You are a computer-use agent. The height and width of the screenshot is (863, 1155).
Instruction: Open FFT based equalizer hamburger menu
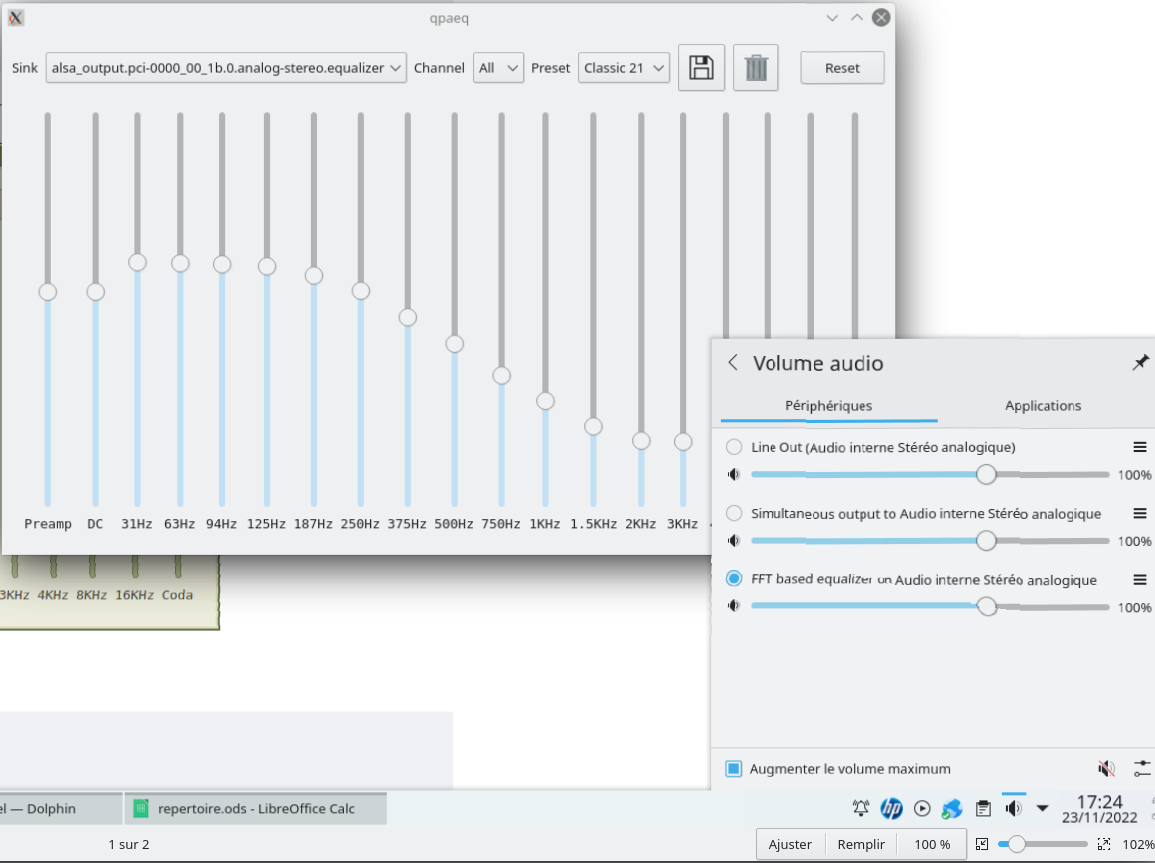(x=1140, y=580)
